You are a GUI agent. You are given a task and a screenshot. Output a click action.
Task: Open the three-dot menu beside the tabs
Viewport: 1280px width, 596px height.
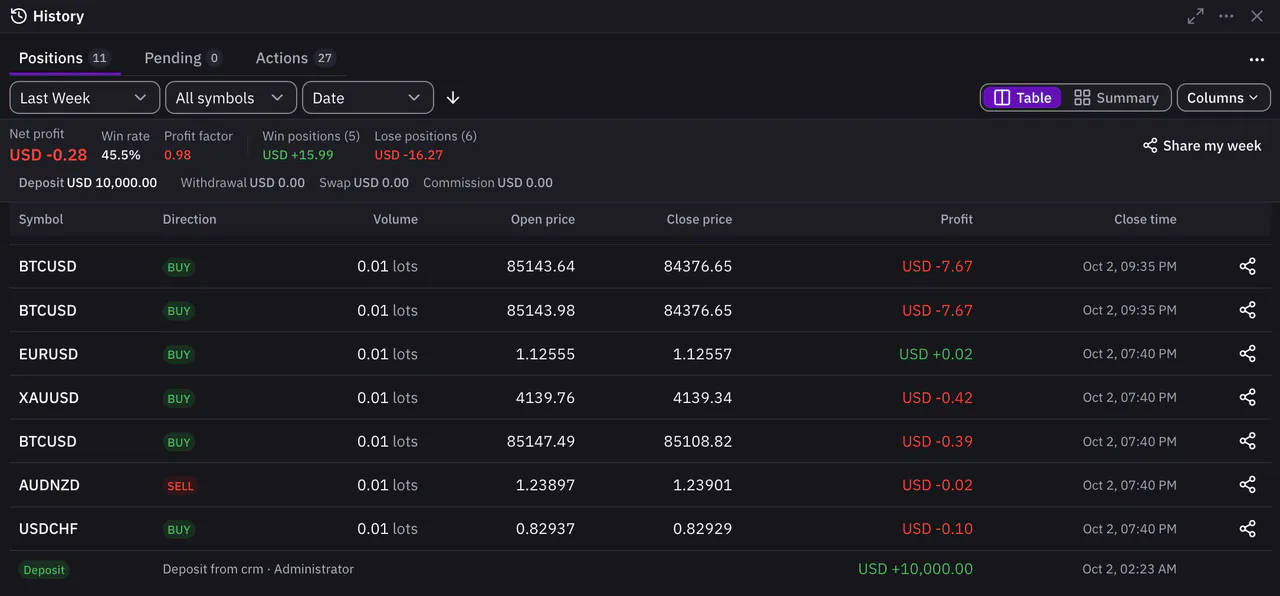1257,60
